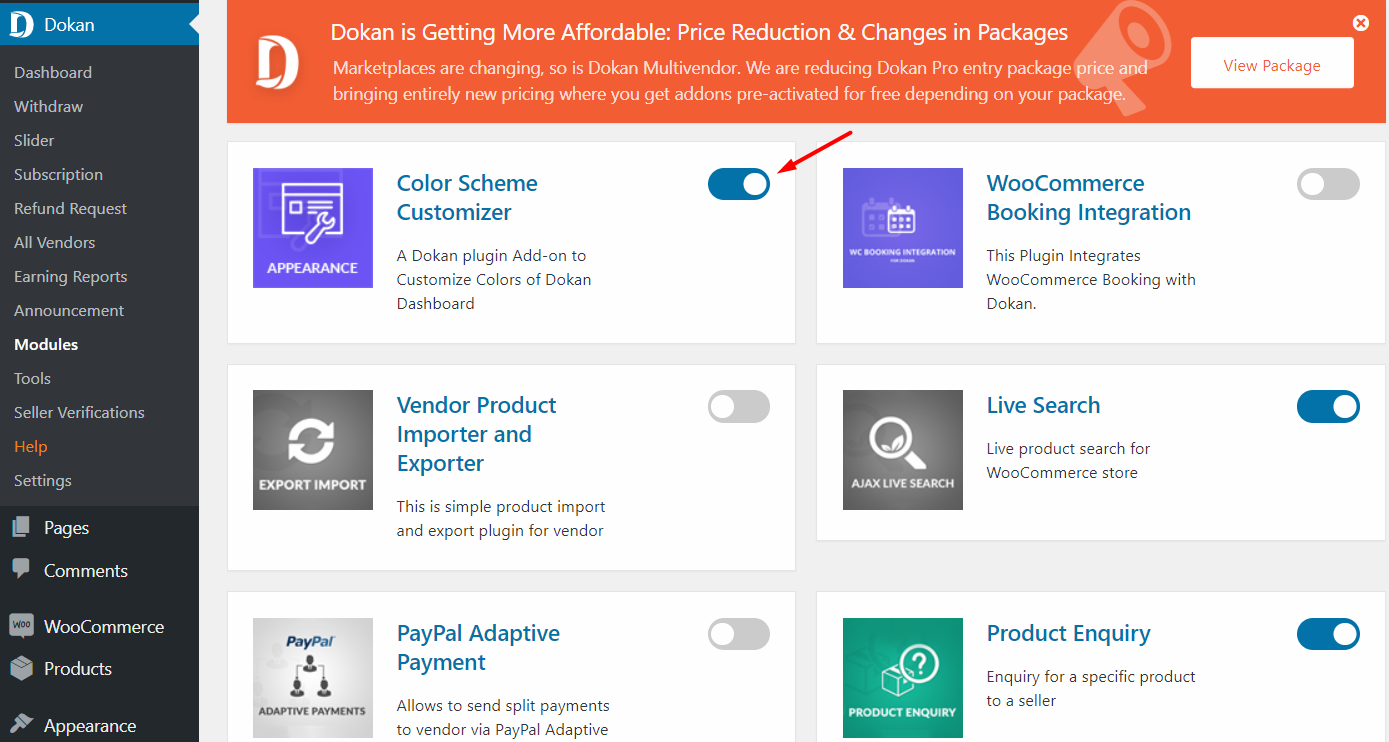Image resolution: width=1389 pixels, height=742 pixels.
Task: Turn off the Live Search module
Action: 1328,406
